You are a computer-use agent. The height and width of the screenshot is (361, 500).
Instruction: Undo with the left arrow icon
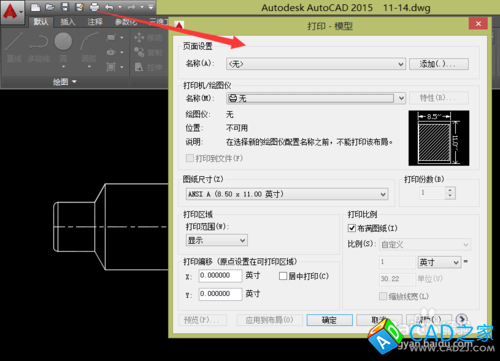pyautogui.click(x=109, y=7)
